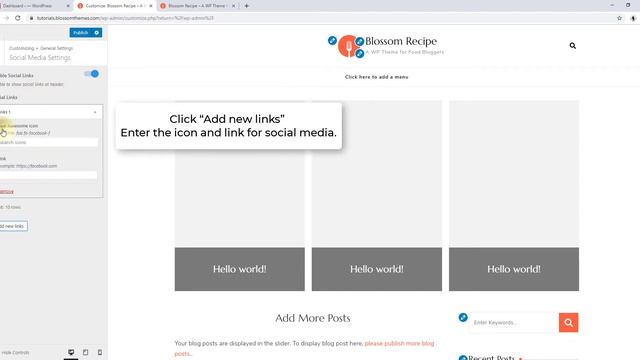Click the Hide Controls button
The image size is (640, 360).
(15, 353)
